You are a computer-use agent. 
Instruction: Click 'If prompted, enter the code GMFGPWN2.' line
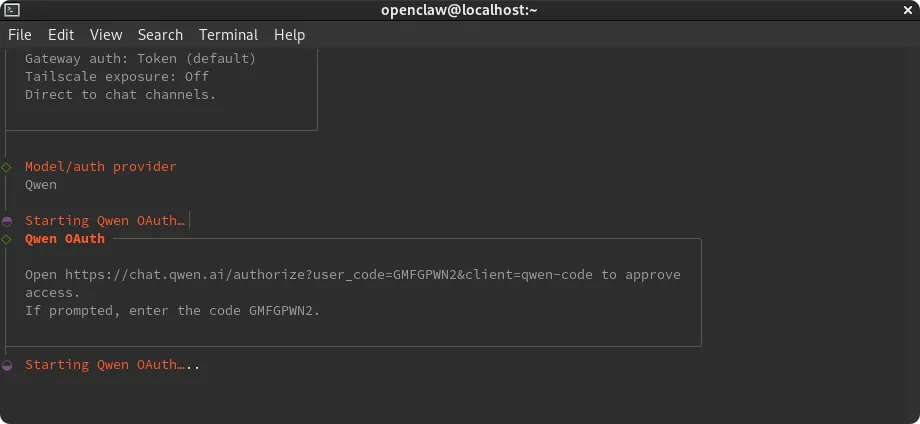[172, 311]
